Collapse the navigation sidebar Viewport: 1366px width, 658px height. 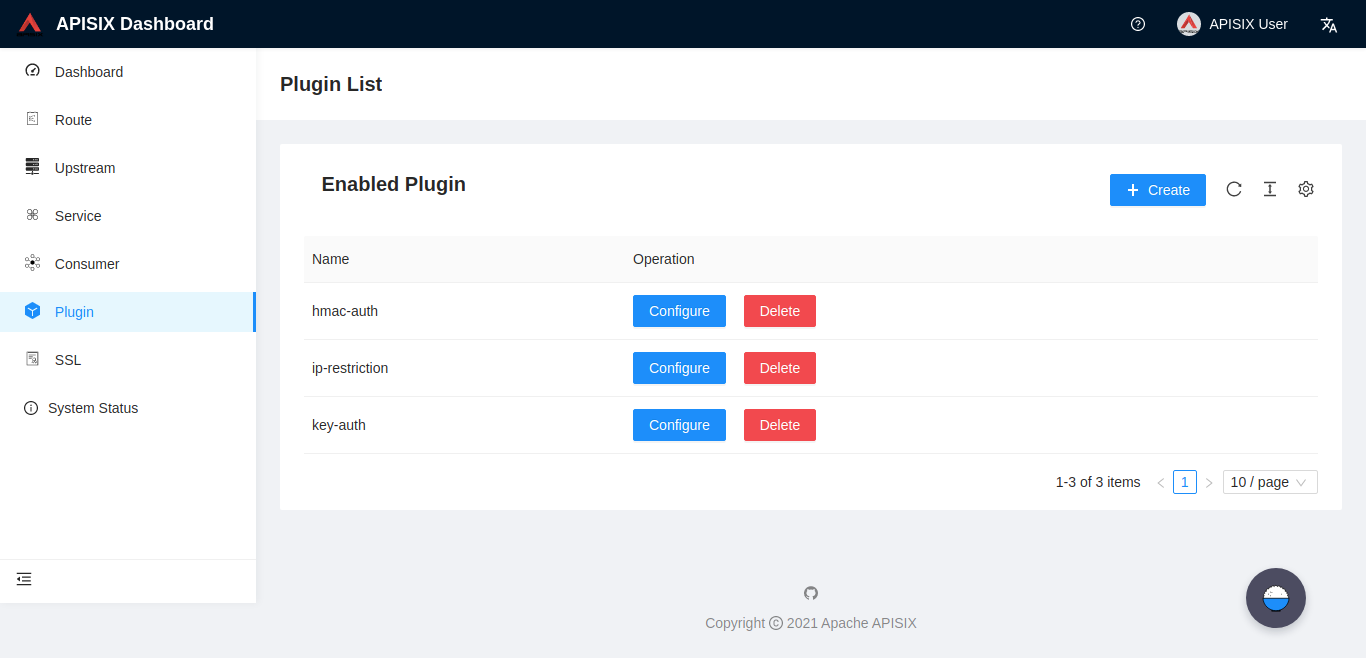pyautogui.click(x=23, y=579)
